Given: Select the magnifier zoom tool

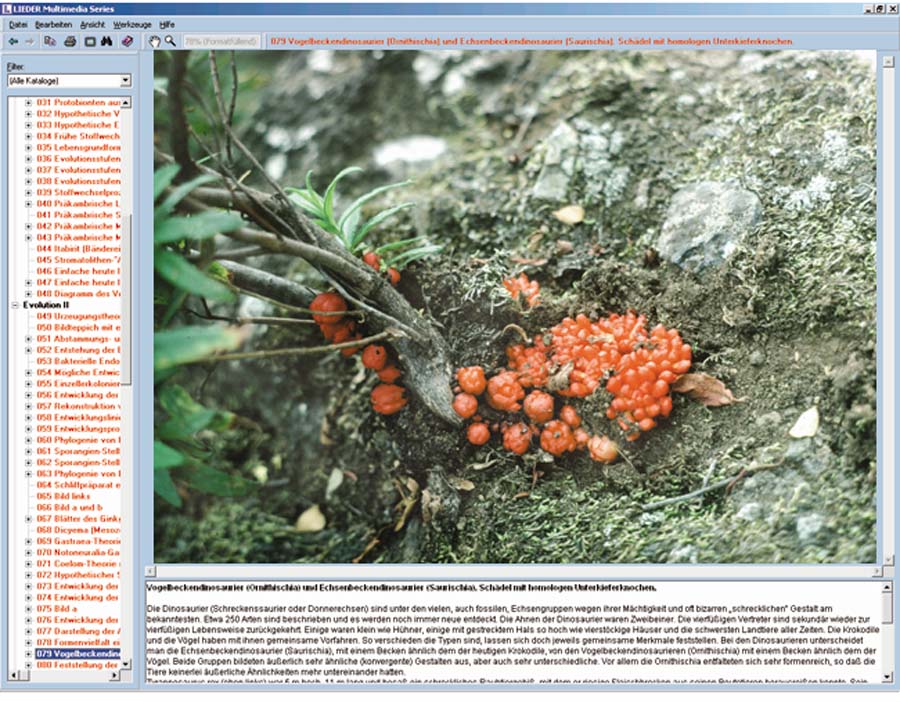Looking at the screenshot, I should (x=170, y=41).
